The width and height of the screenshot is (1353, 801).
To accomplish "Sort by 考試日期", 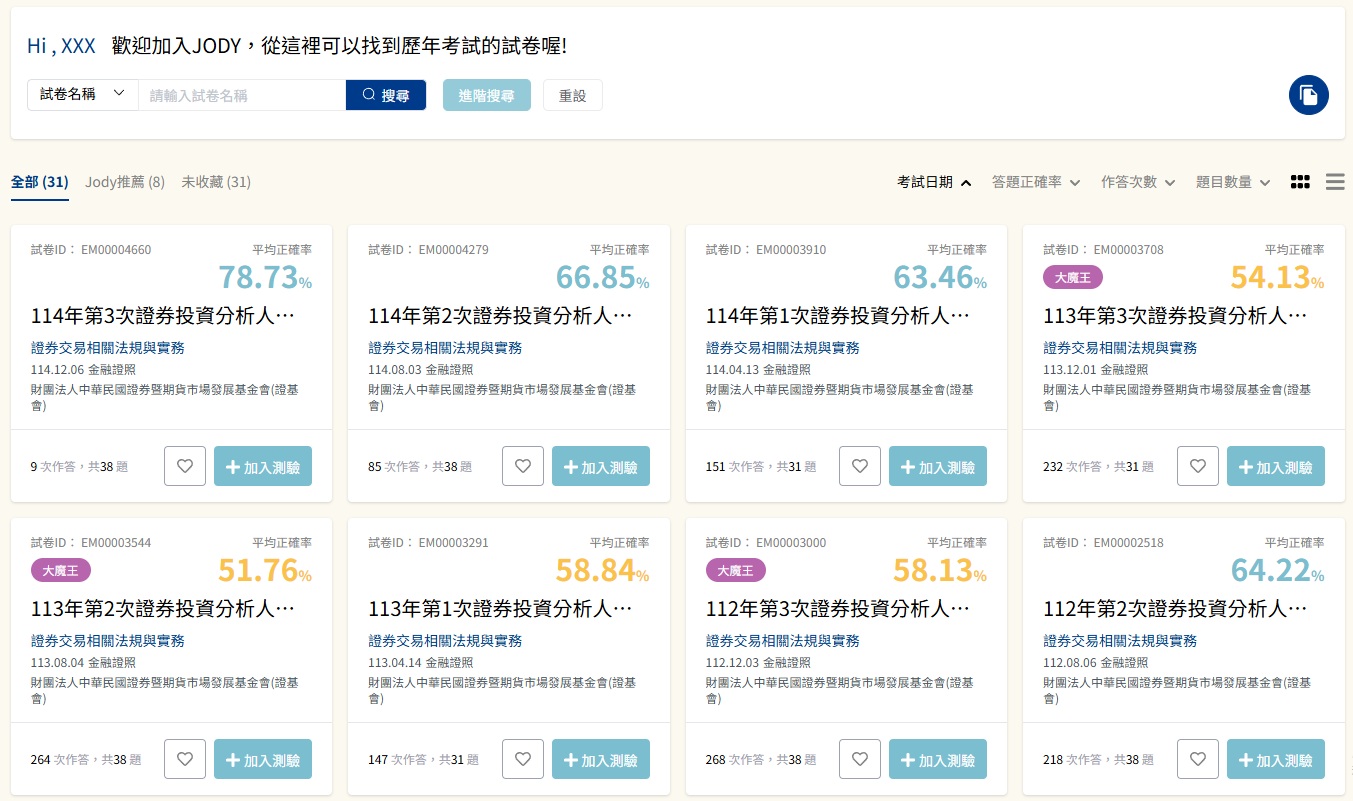I will [x=934, y=182].
